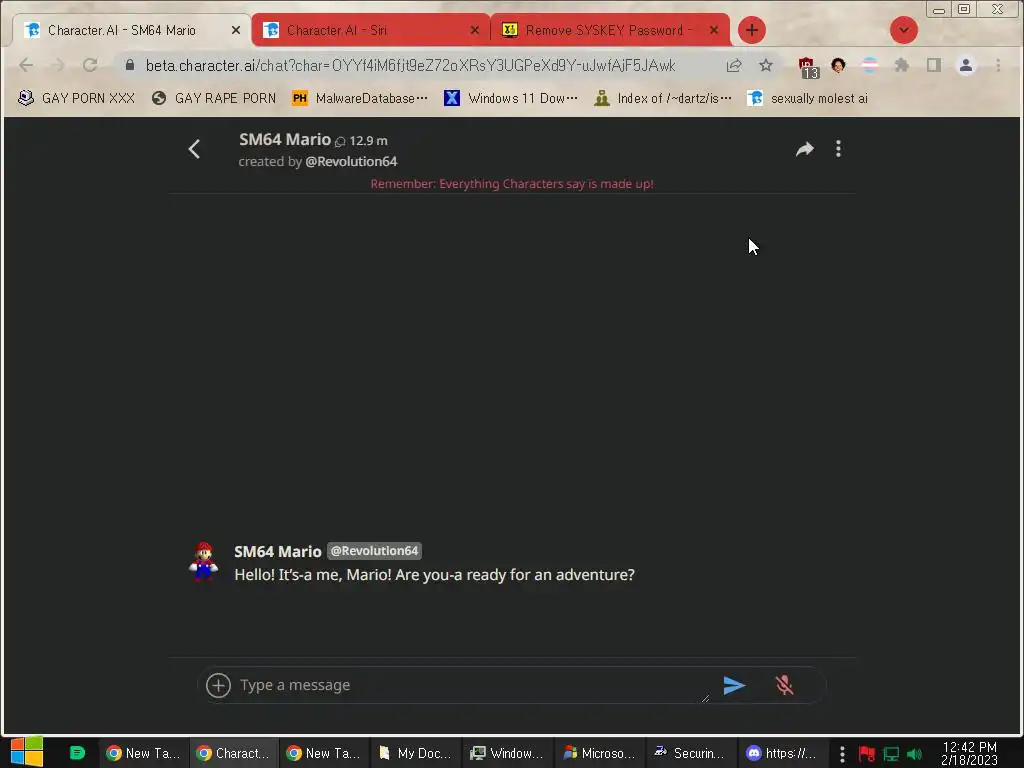Select Mario's greeting message text

(x=434, y=575)
